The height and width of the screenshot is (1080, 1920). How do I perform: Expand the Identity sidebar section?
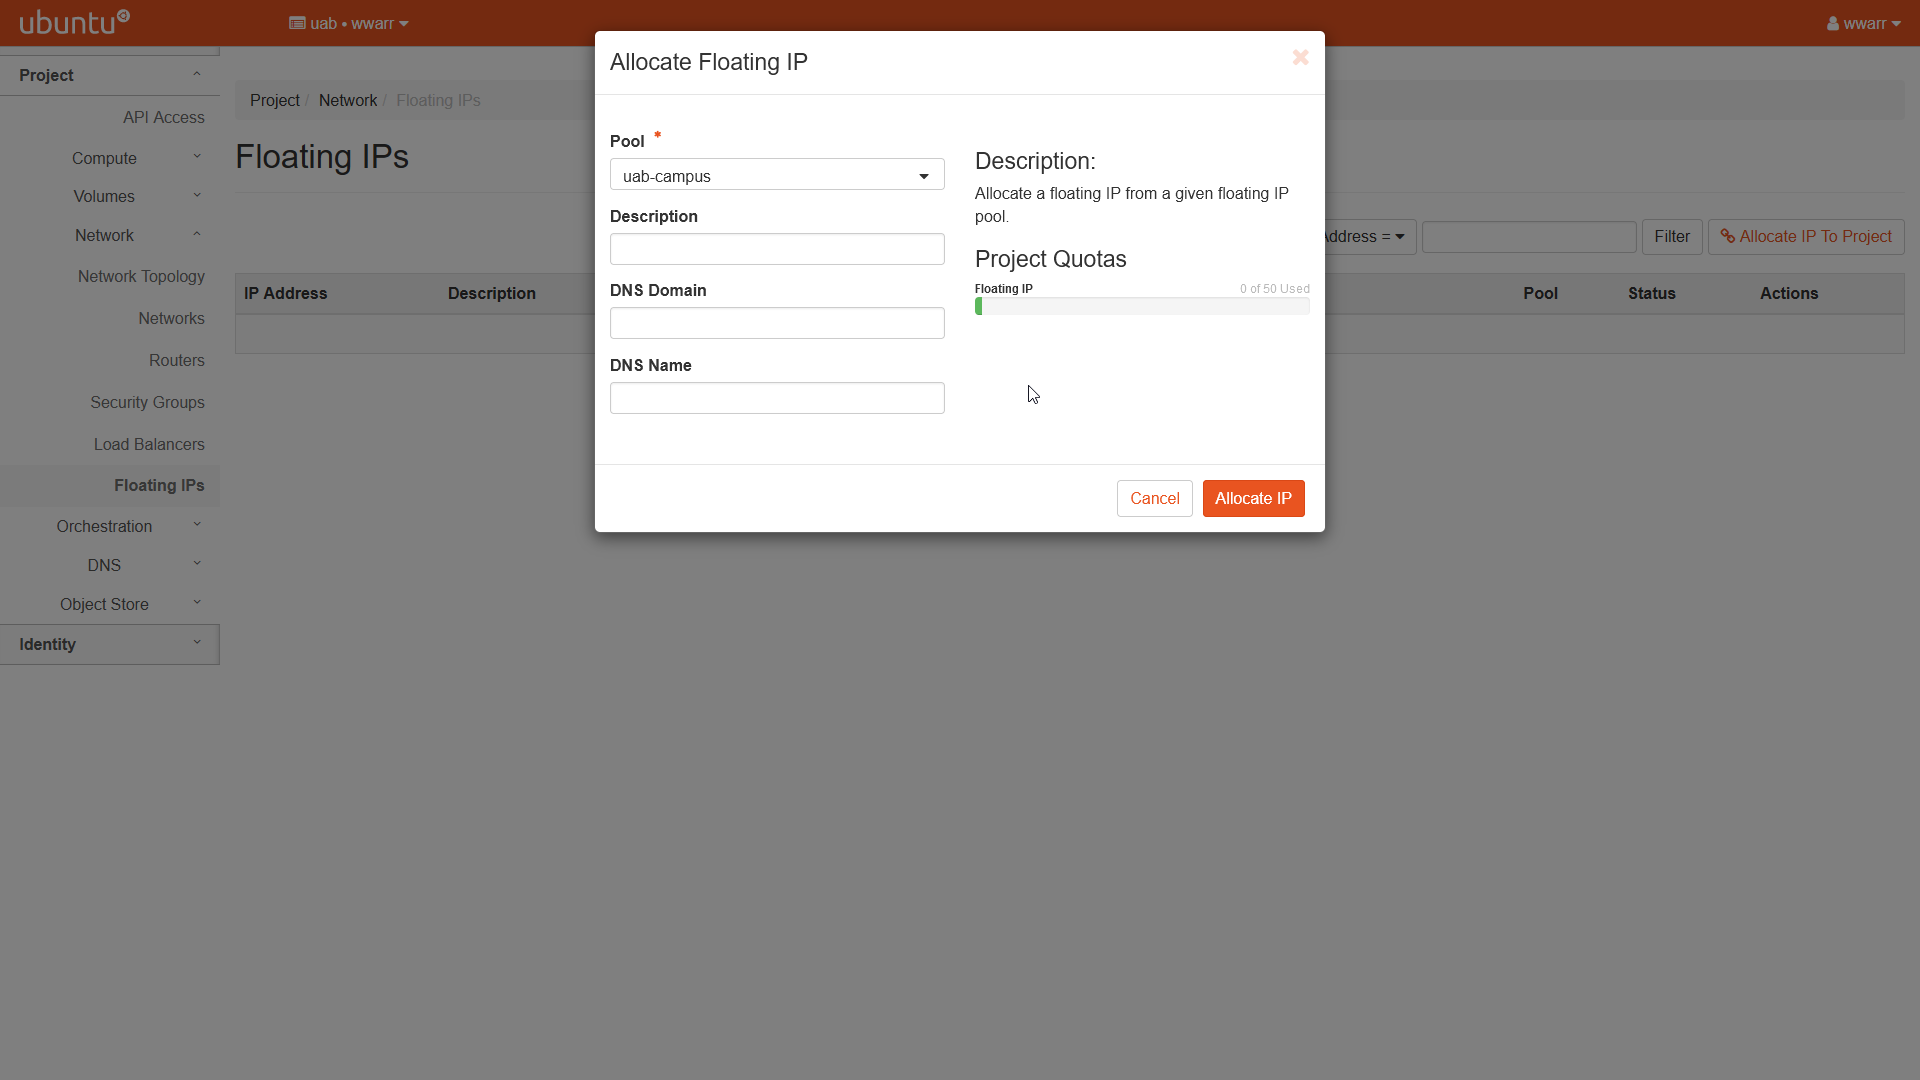(110, 644)
